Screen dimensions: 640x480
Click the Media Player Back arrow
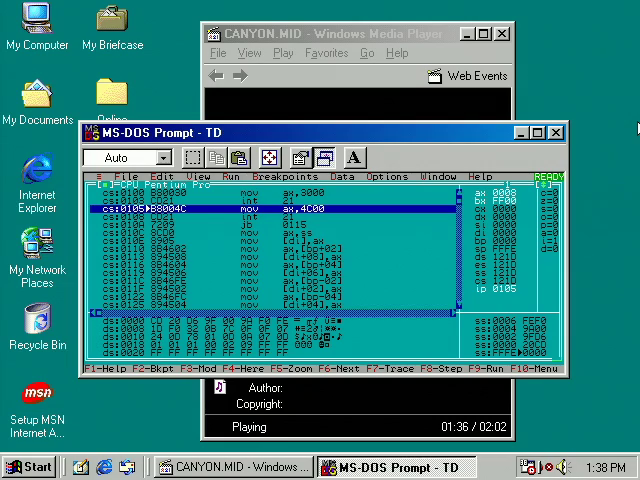pyautogui.click(x=216, y=76)
